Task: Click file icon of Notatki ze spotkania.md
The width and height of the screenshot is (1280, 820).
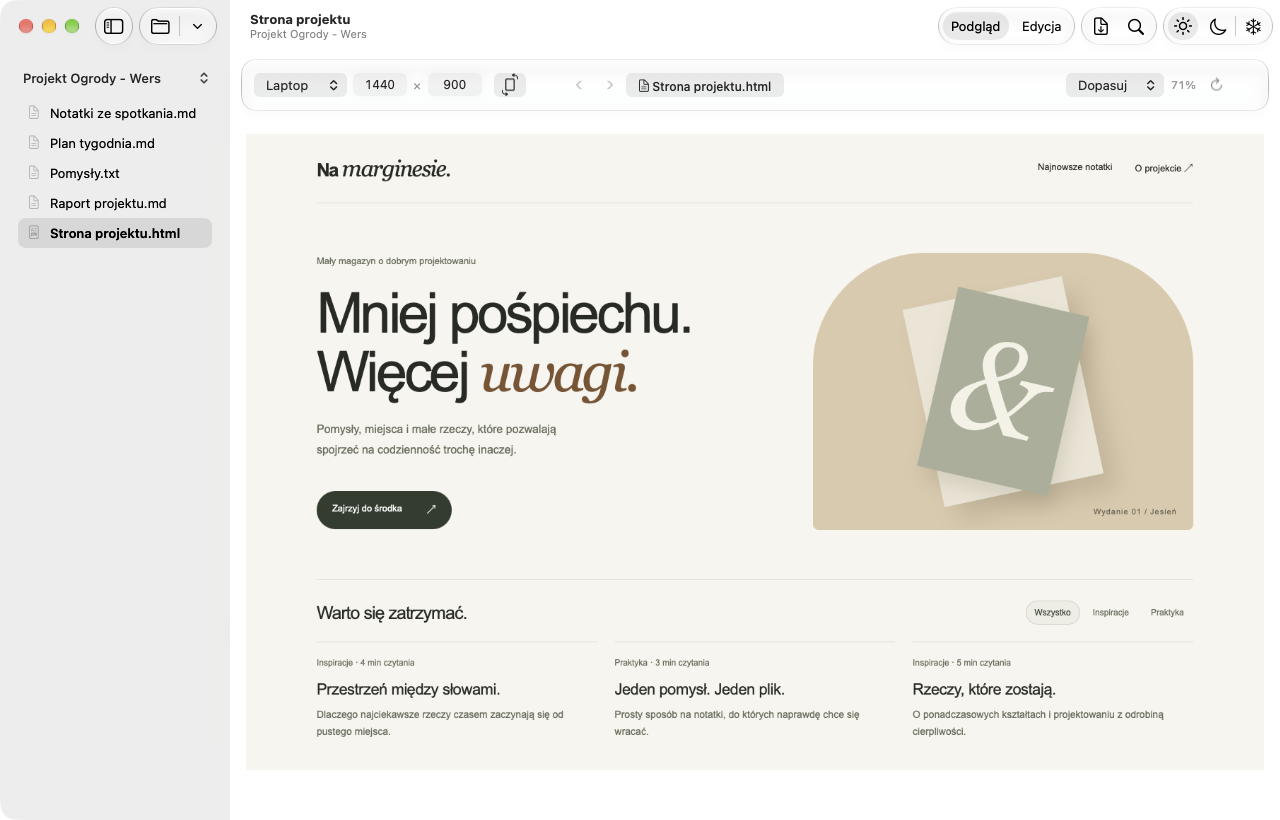Action: click(x=34, y=113)
